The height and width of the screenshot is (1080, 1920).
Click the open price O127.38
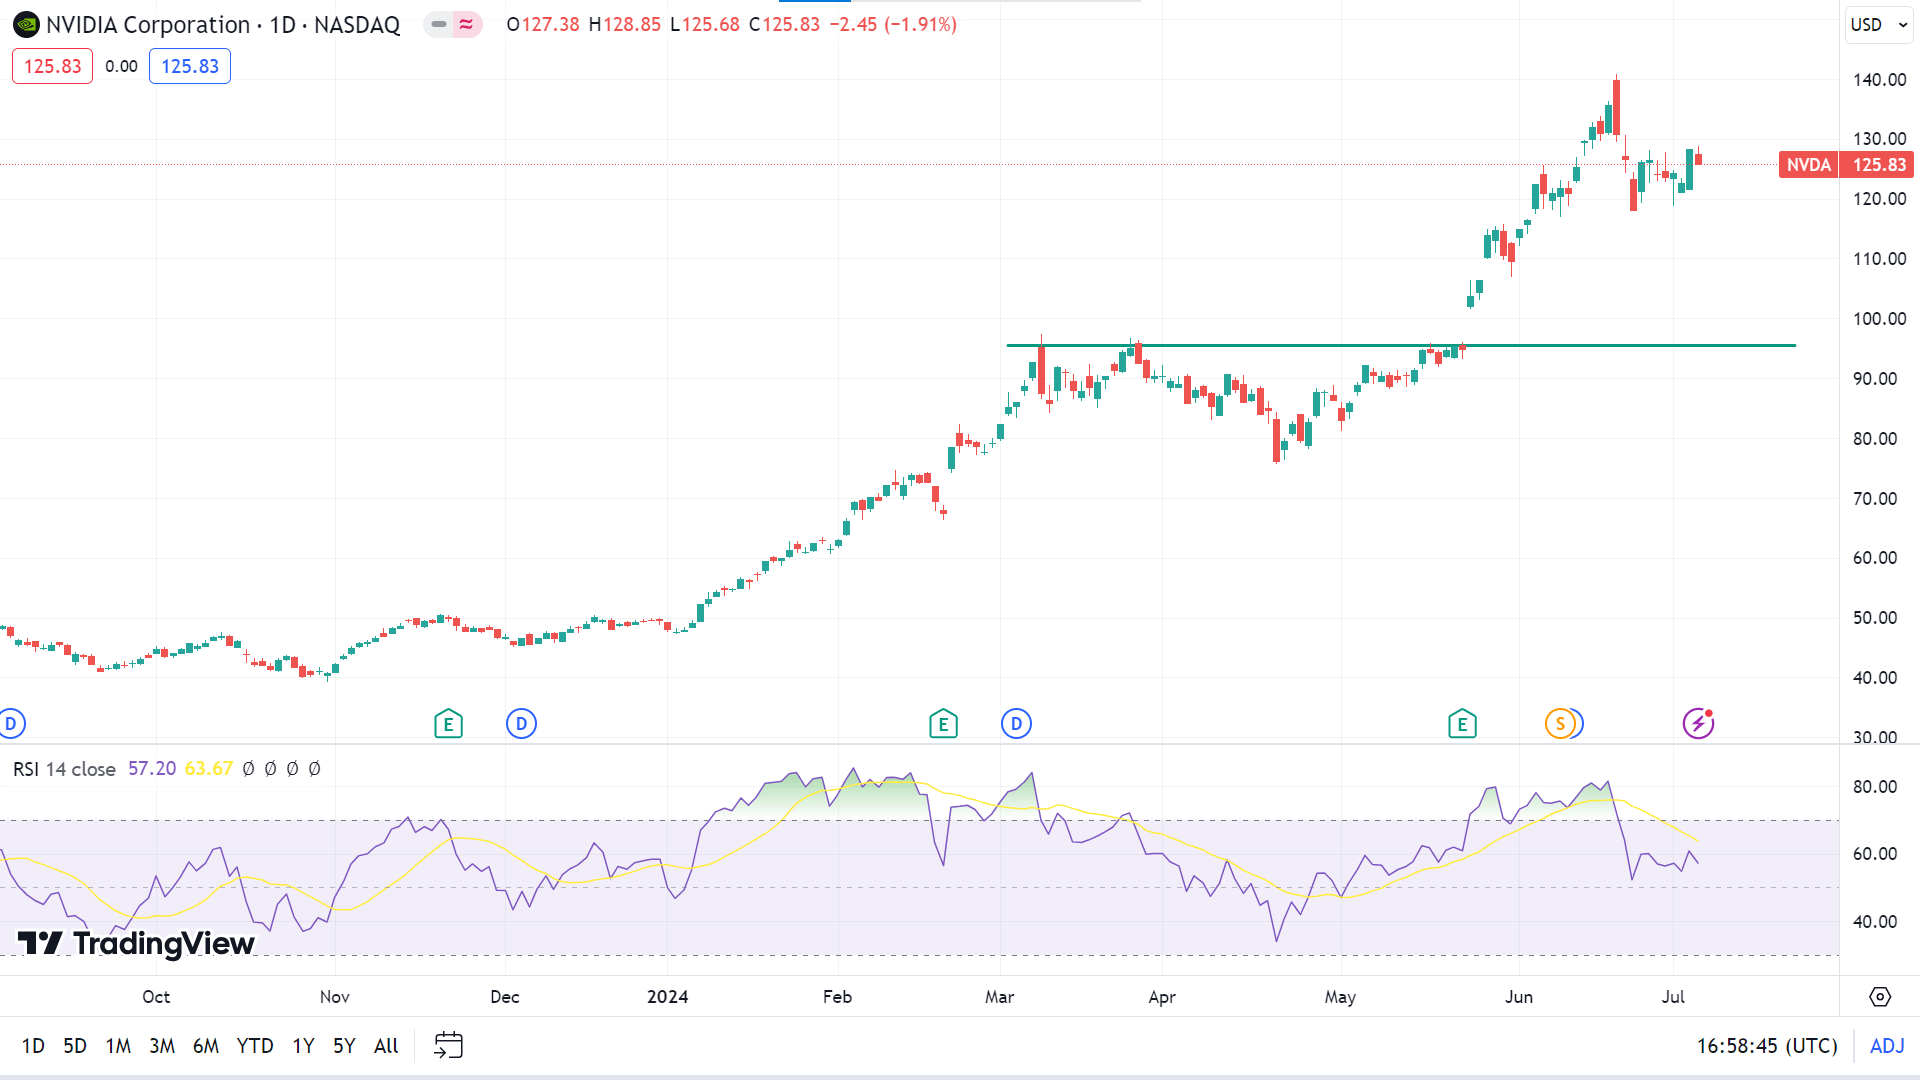[x=543, y=24]
